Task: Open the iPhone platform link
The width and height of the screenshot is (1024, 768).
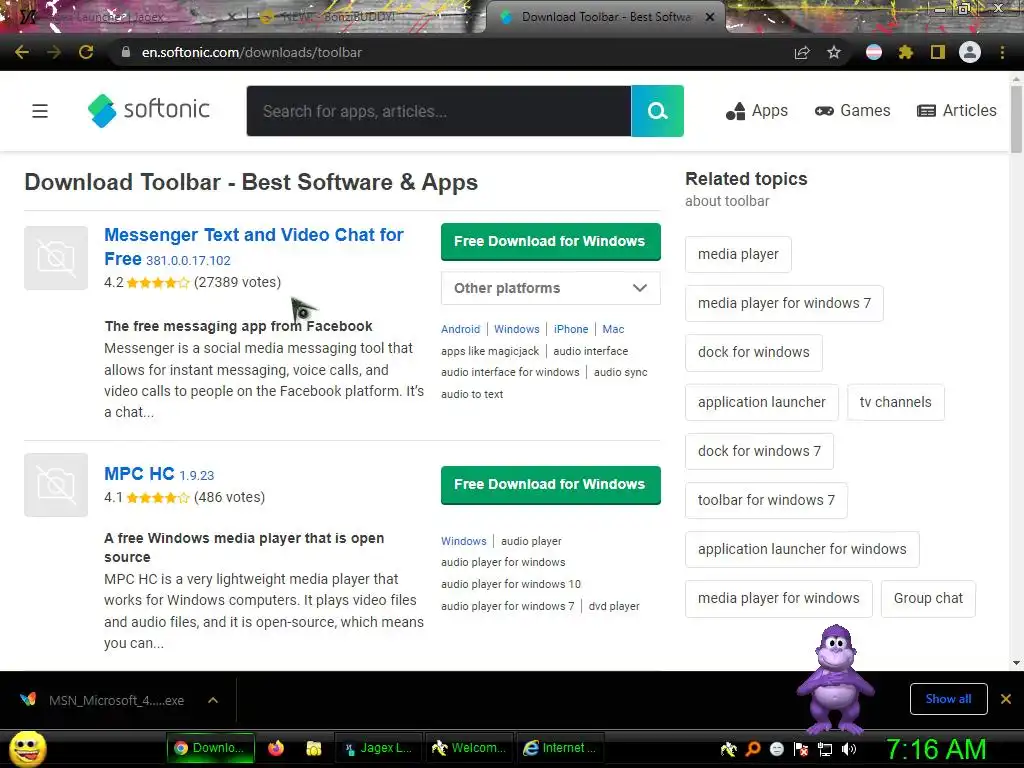Action: [571, 329]
